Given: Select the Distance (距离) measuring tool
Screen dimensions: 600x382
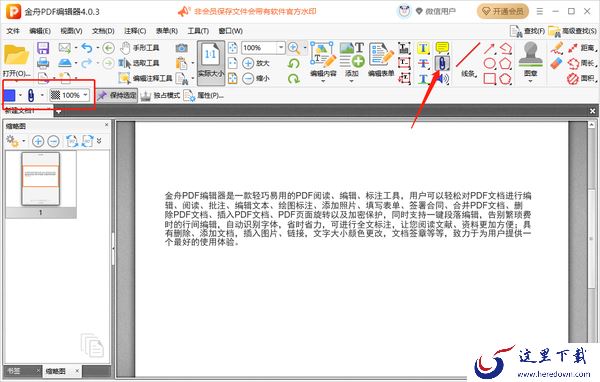Looking at the screenshot, I should click(x=583, y=48).
